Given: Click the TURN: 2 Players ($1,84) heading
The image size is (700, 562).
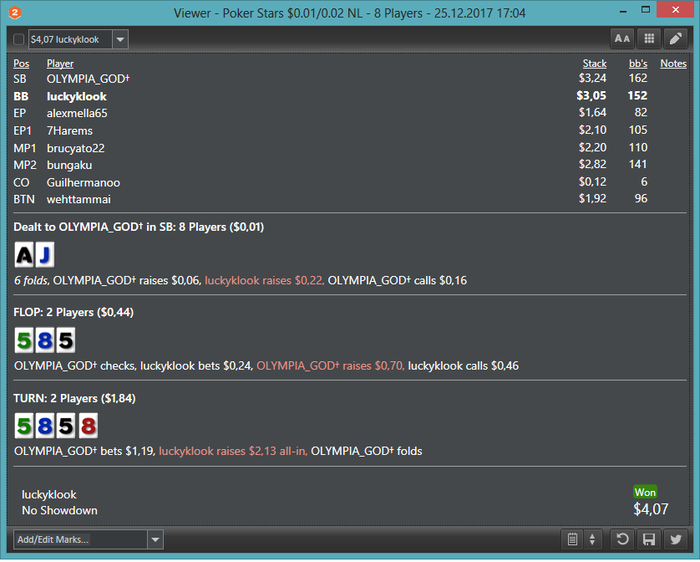Looking at the screenshot, I should (x=74, y=398).
